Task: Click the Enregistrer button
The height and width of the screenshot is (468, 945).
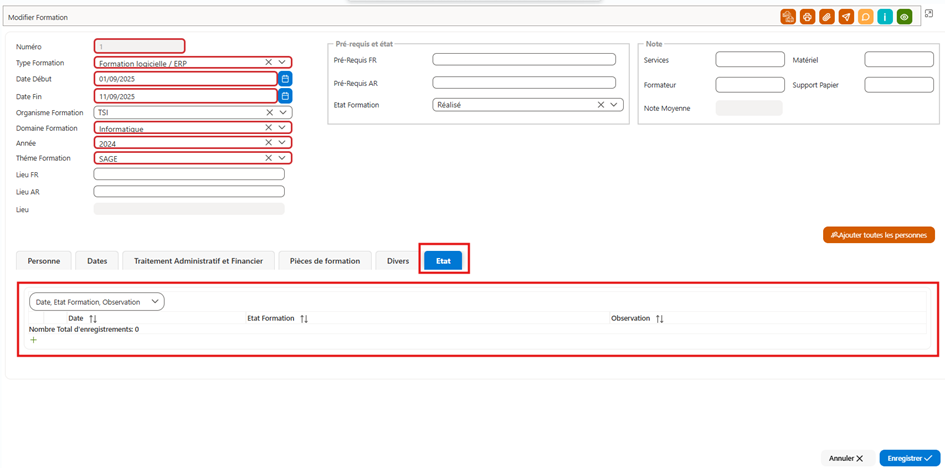Action: pyautogui.click(x=909, y=458)
